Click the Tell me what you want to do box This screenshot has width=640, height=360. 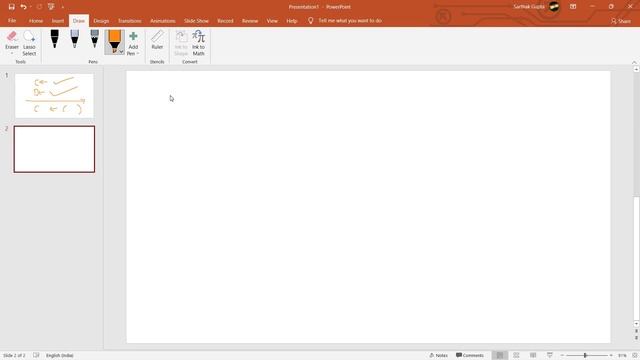(x=345, y=20)
